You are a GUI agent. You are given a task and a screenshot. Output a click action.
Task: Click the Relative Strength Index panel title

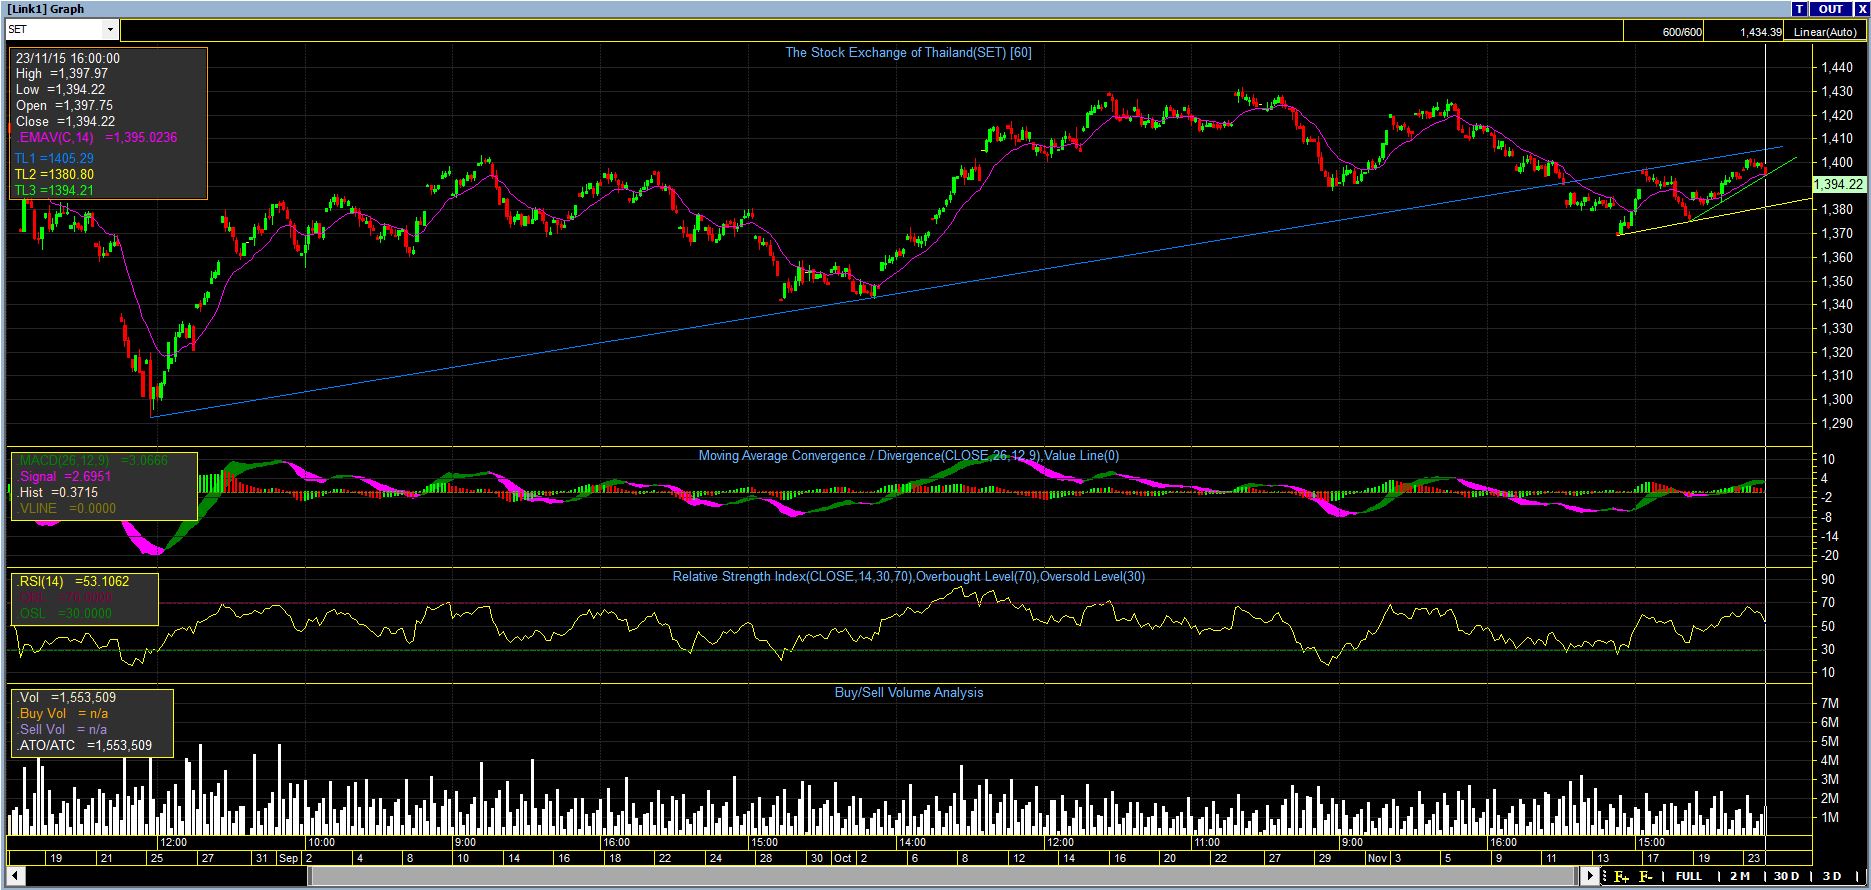908,577
